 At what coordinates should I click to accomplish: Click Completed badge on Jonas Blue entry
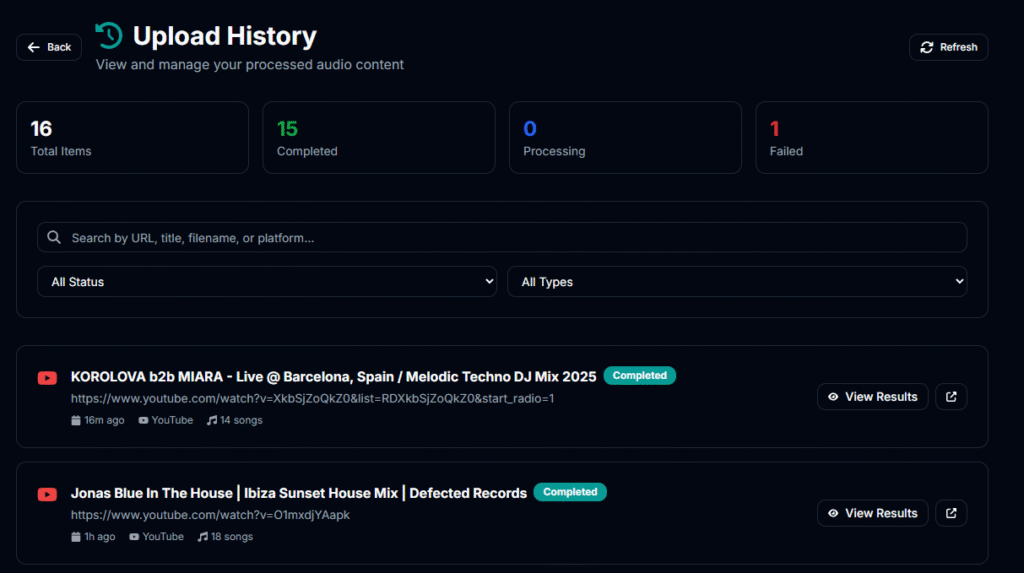tap(570, 492)
